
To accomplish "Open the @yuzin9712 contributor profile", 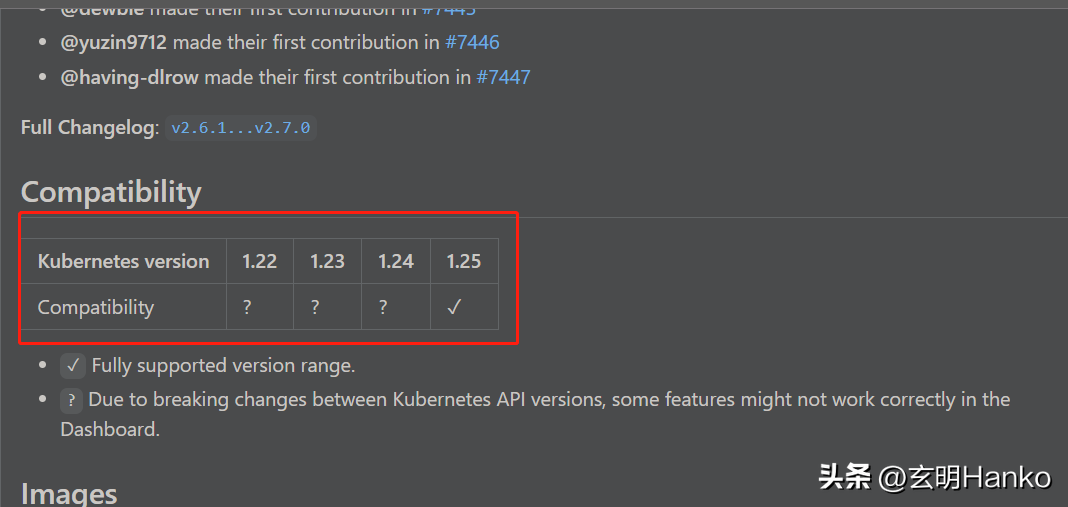I will (114, 42).
